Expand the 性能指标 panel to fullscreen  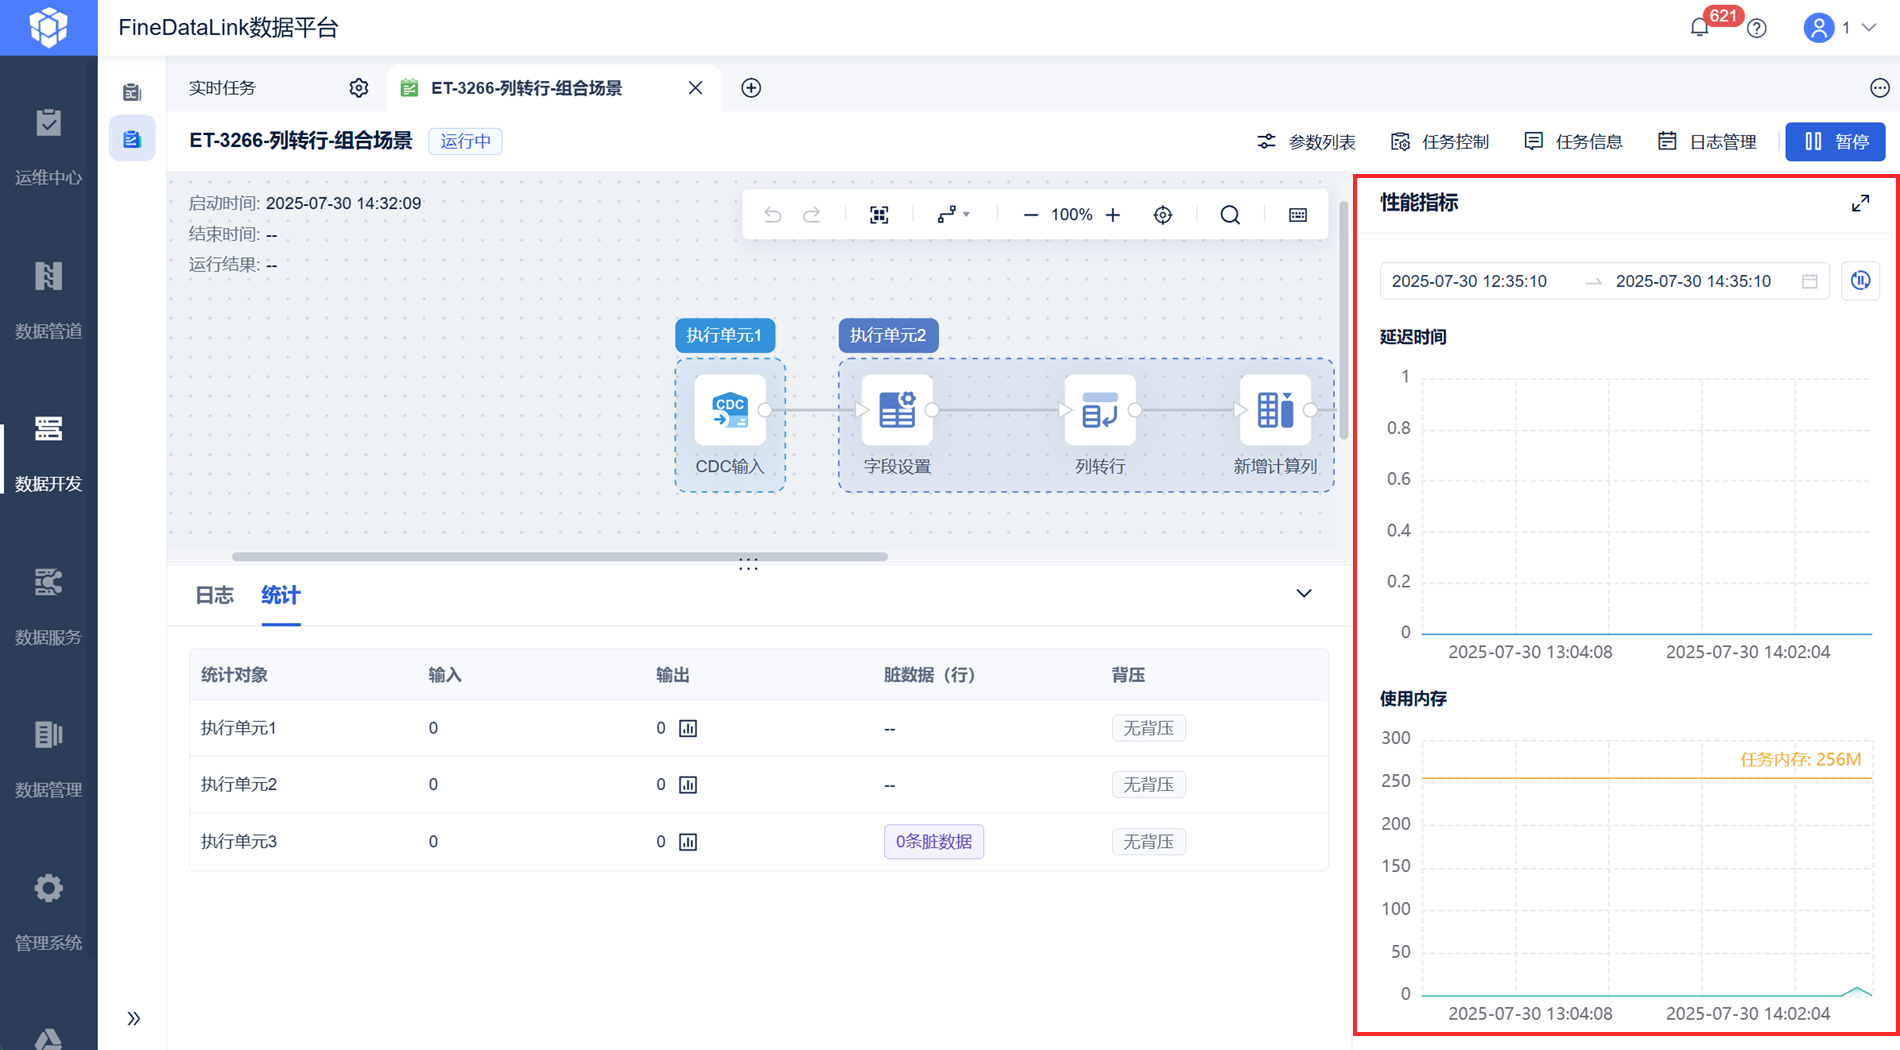pyautogui.click(x=1860, y=203)
